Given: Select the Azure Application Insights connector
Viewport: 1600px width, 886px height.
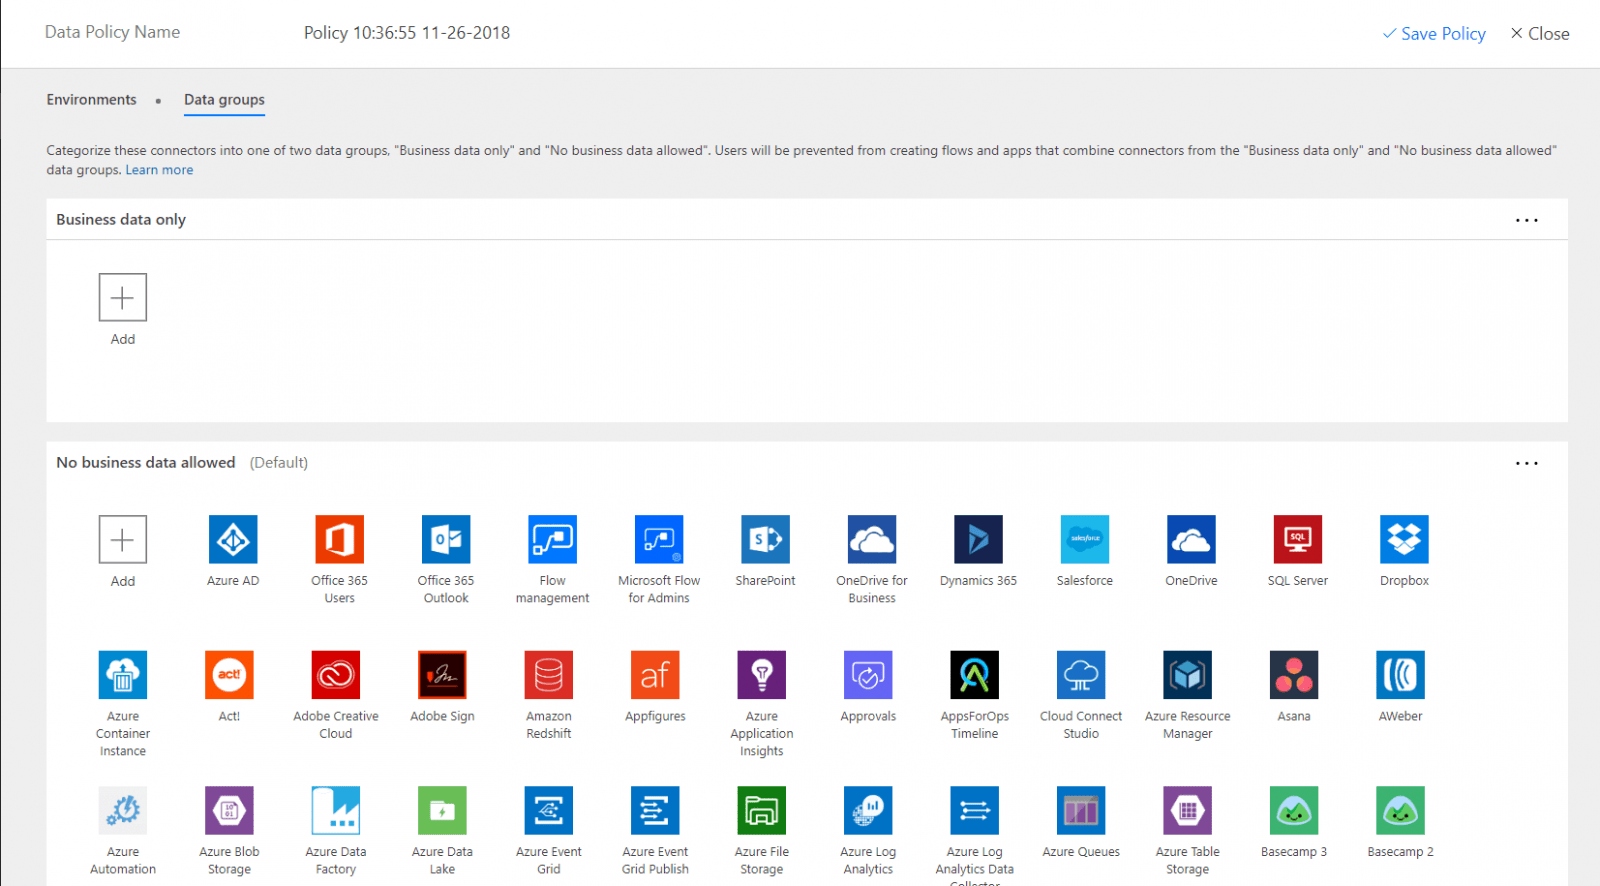Looking at the screenshot, I should tap(762, 675).
